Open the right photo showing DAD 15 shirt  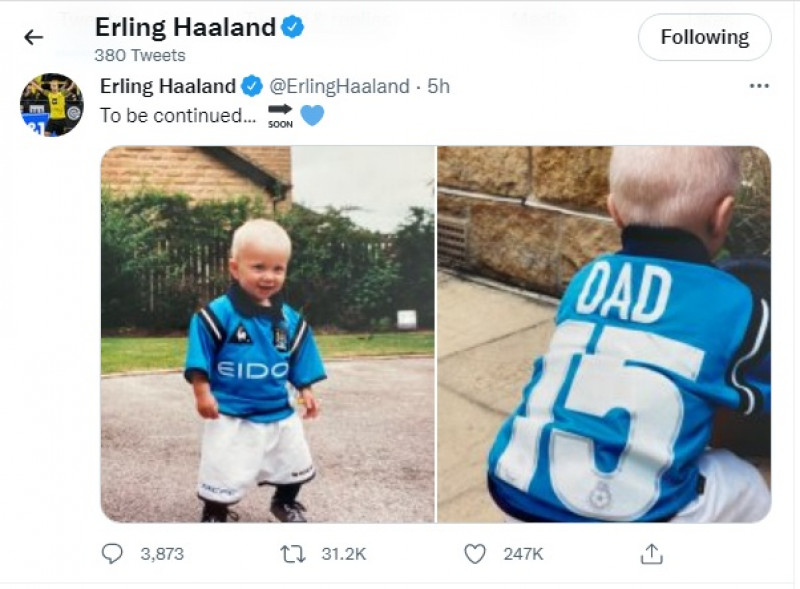click(x=604, y=334)
